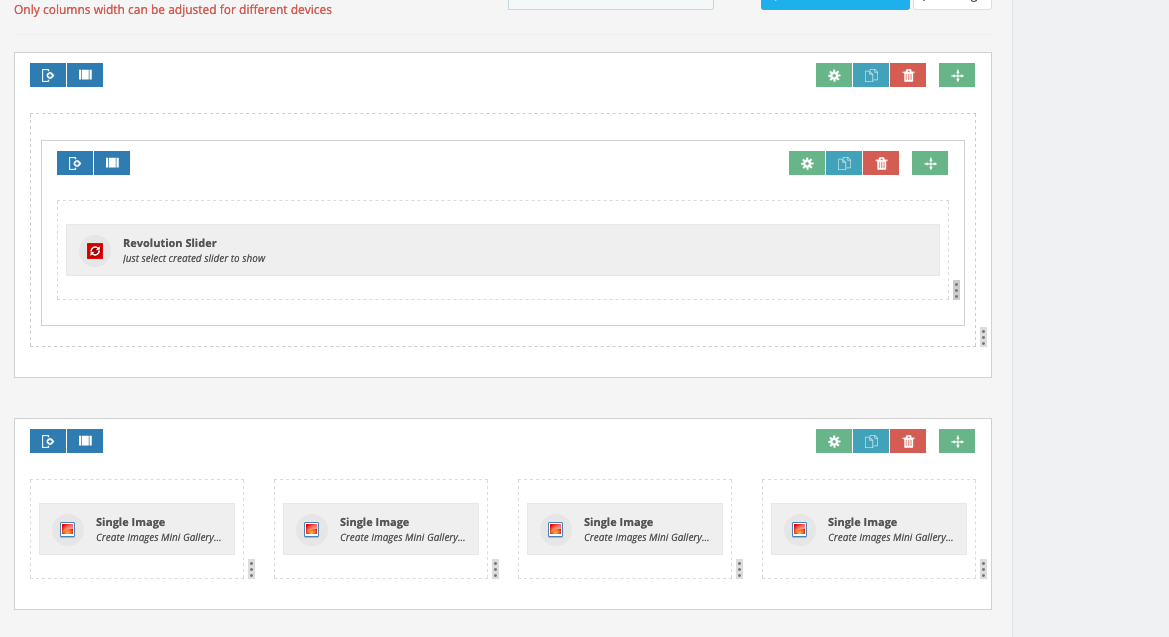Click the fourth 'Create Images Mini Gallery...' description
Viewport: 1169px width, 637px height.
point(890,537)
